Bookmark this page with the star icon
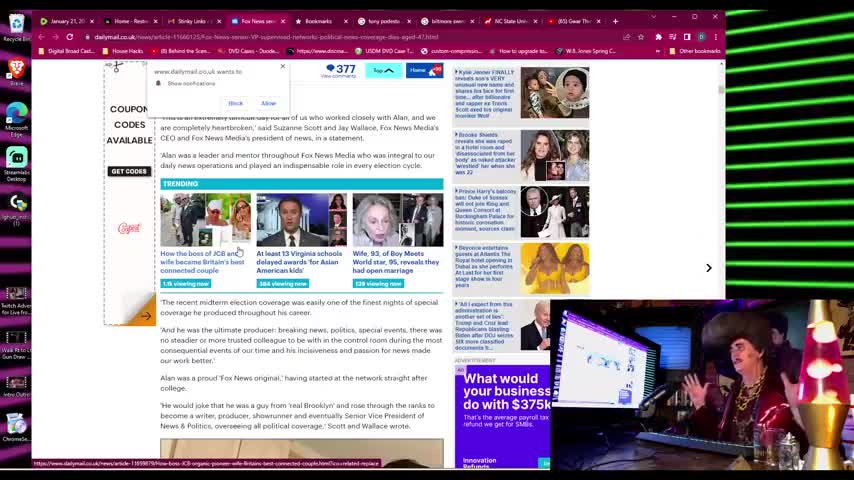This screenshot has width=854, height=480. 641,37
